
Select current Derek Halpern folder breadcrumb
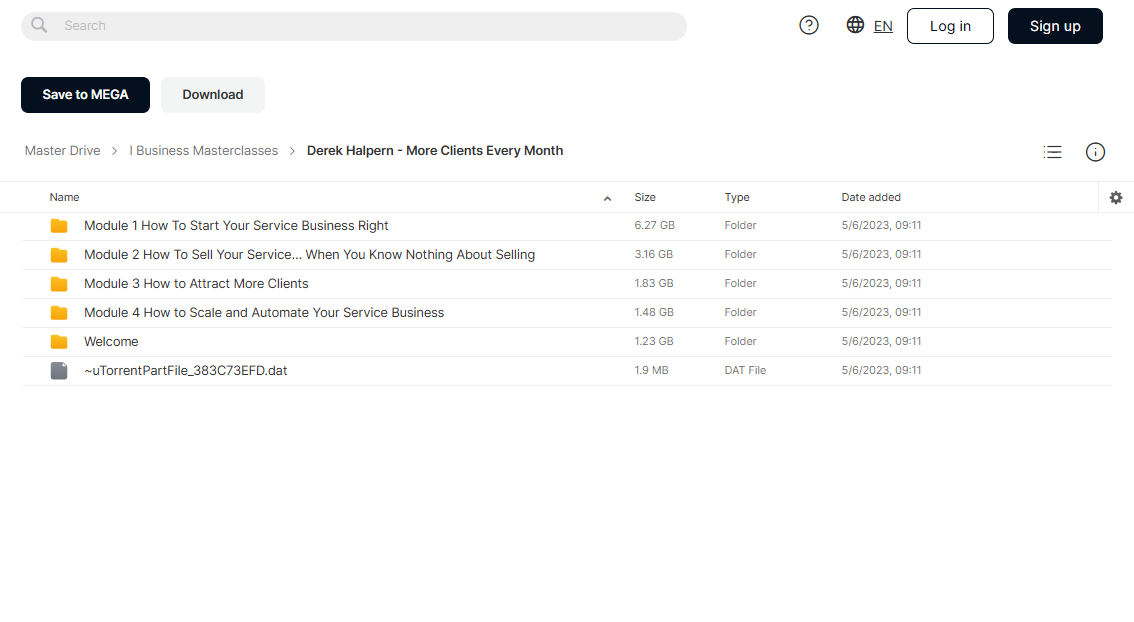click(x=435, y=150)
